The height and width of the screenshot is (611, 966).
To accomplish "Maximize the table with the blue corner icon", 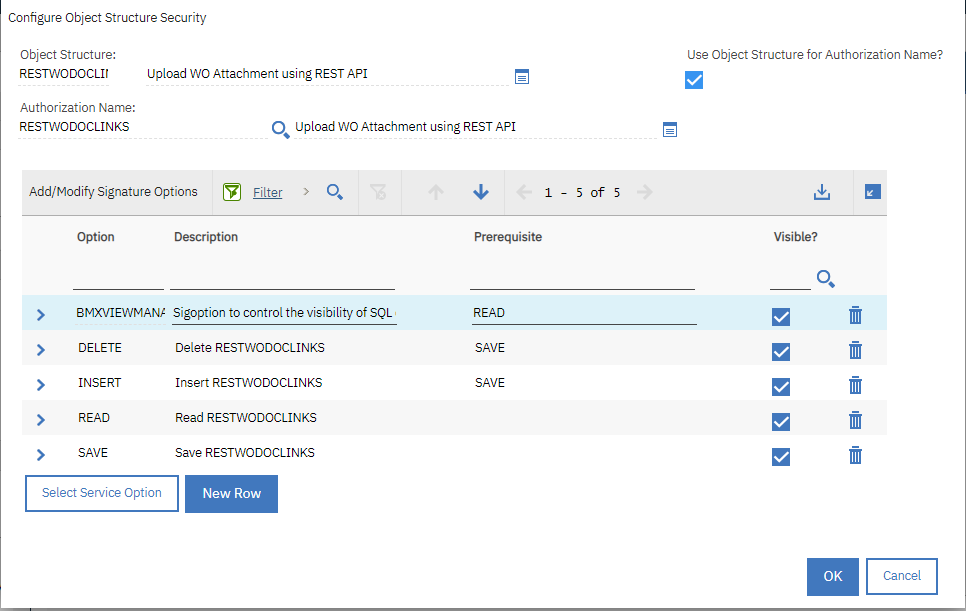I will point(870,191).
